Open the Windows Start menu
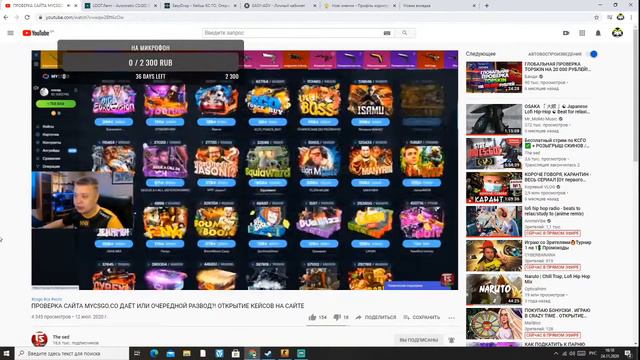 [7, 353]
